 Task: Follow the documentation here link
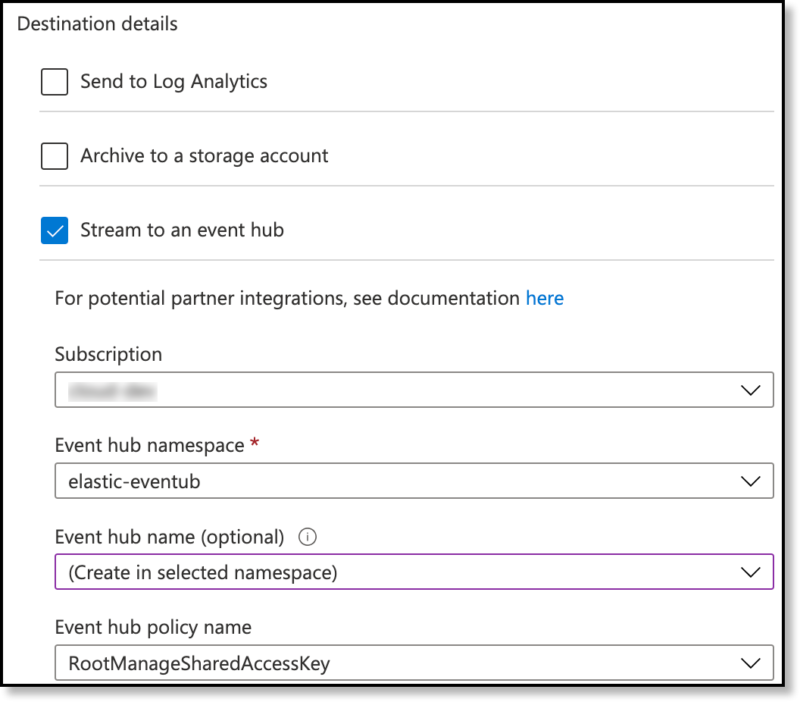tap(545, 298)
